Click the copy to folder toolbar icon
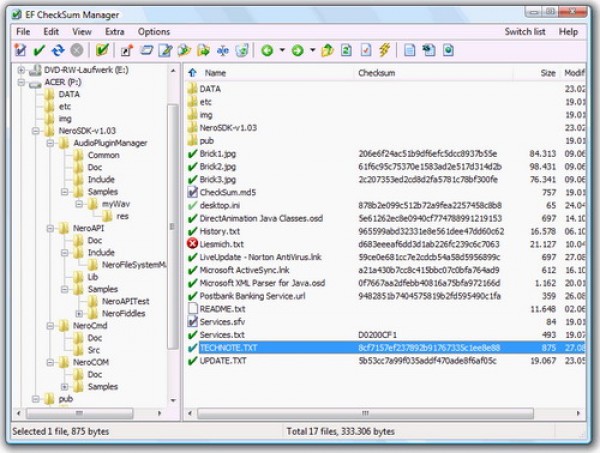This screenshot has width=600, height=453. point(184,50)
